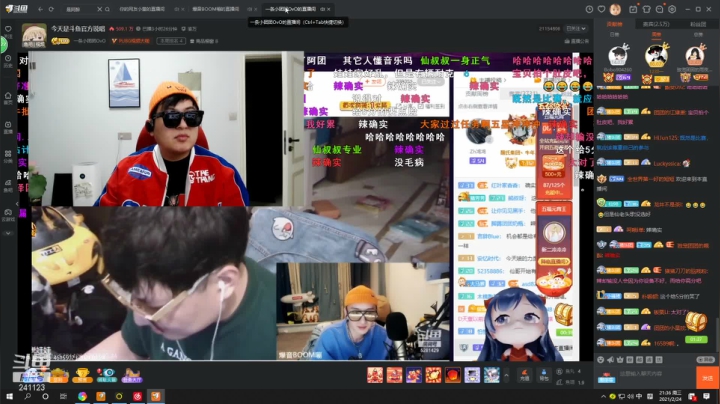Select the daily ranking sub-tab
Image resolution: width=720 pixels, height=404 pixels.
[x=614, y=34]
